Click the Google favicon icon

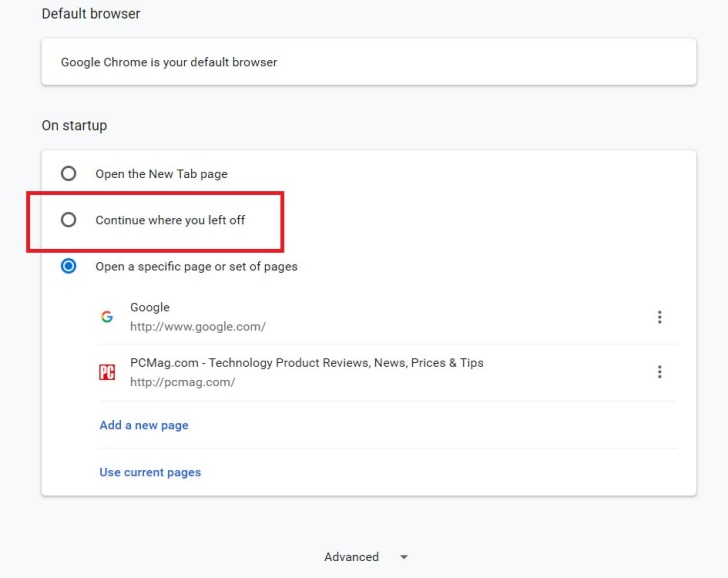[107, 317]
